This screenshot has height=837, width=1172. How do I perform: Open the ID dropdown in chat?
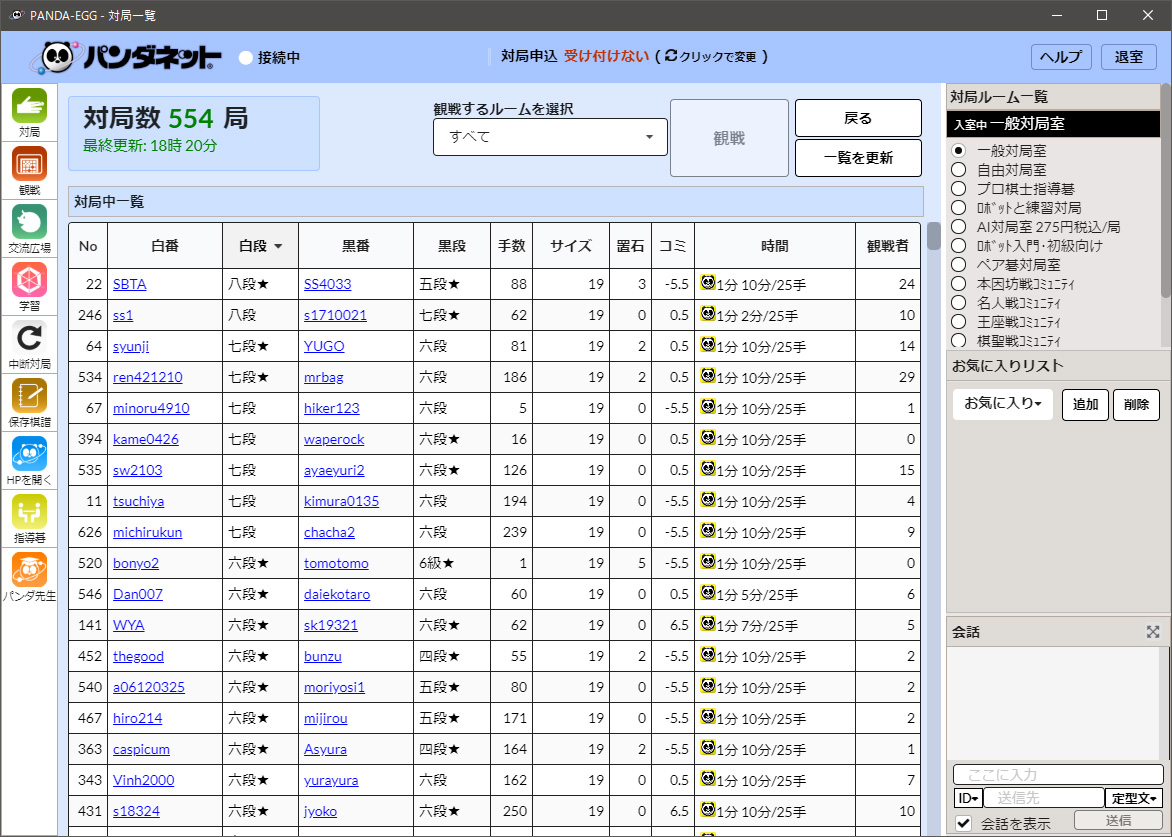pyautogui.click(x=968, y=798)
